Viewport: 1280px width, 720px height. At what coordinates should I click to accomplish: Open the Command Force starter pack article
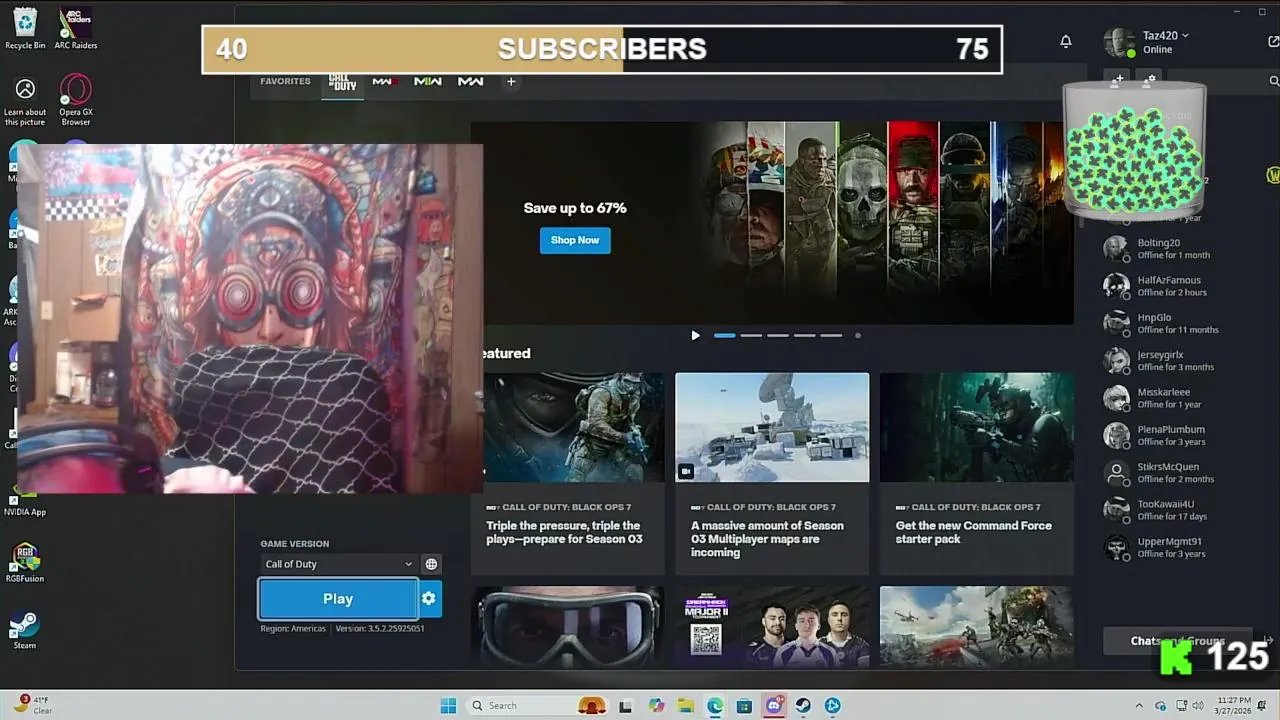point(977,473)
